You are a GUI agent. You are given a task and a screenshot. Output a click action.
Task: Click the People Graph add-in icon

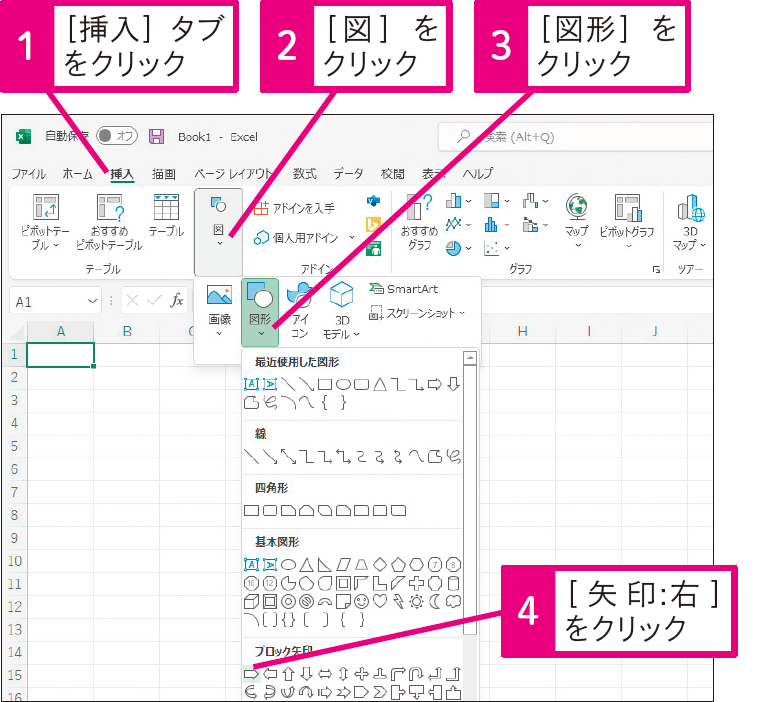coord(374,248)
